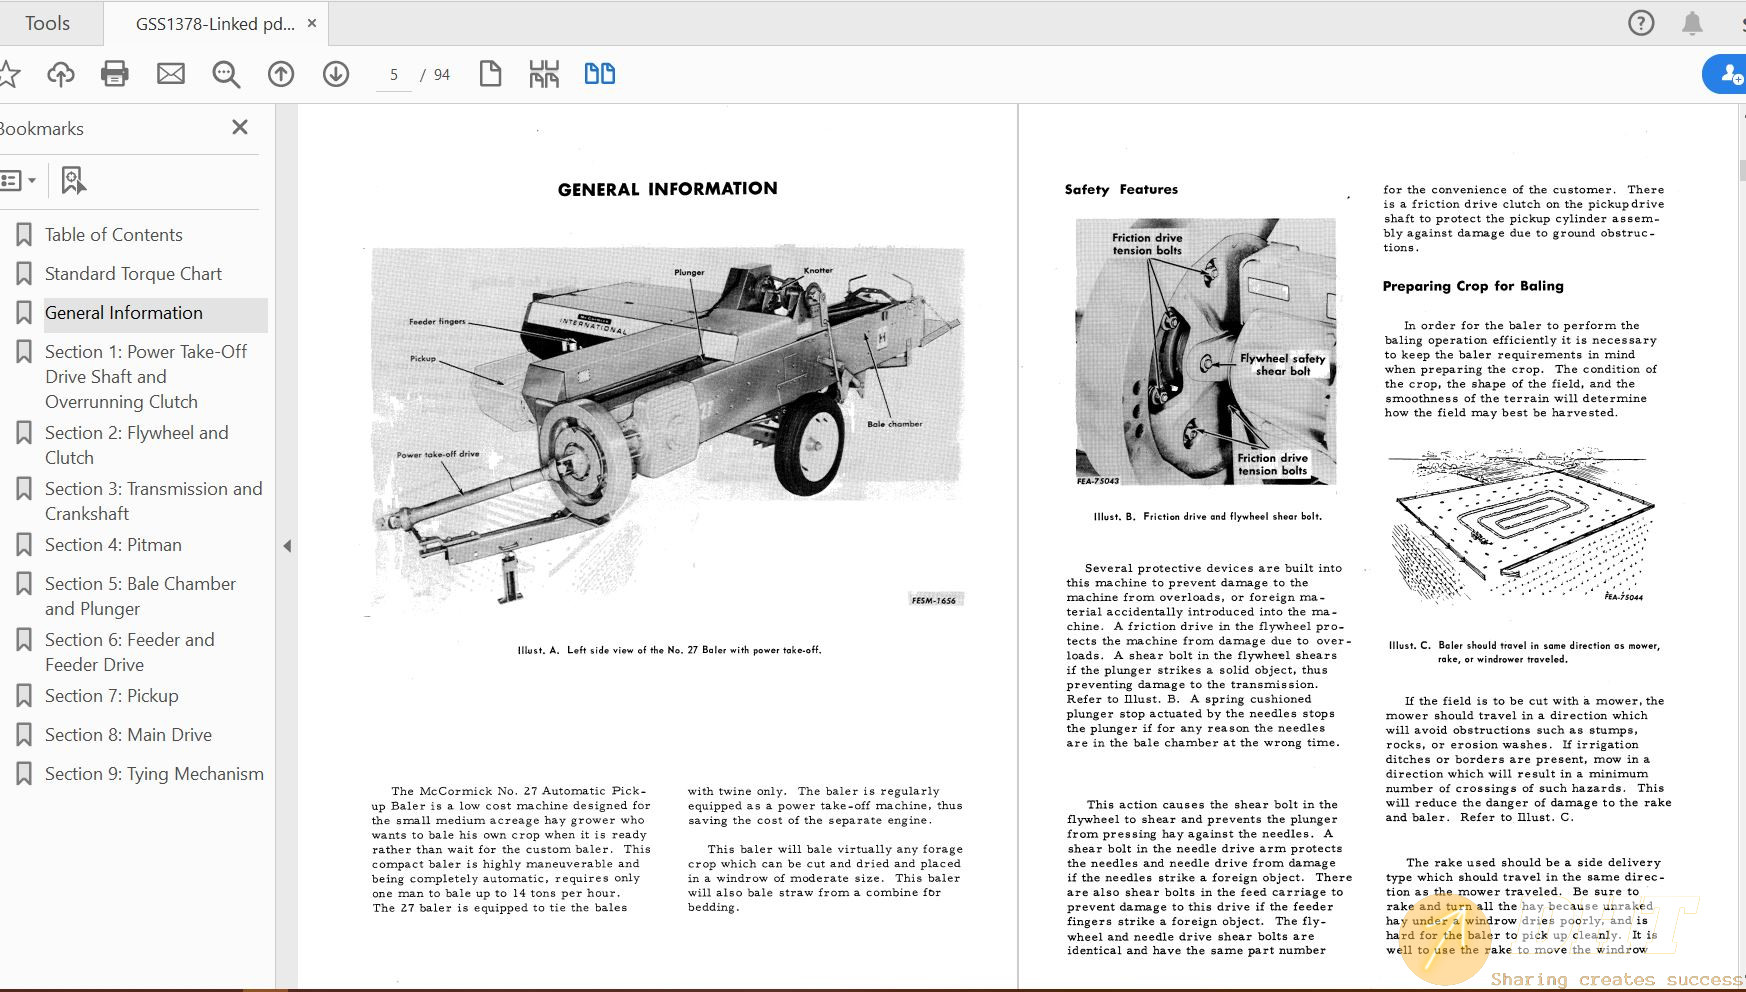This screenshot has width=1746, height=992.
Task: Go to next page arrow
Action: point(336,74)
